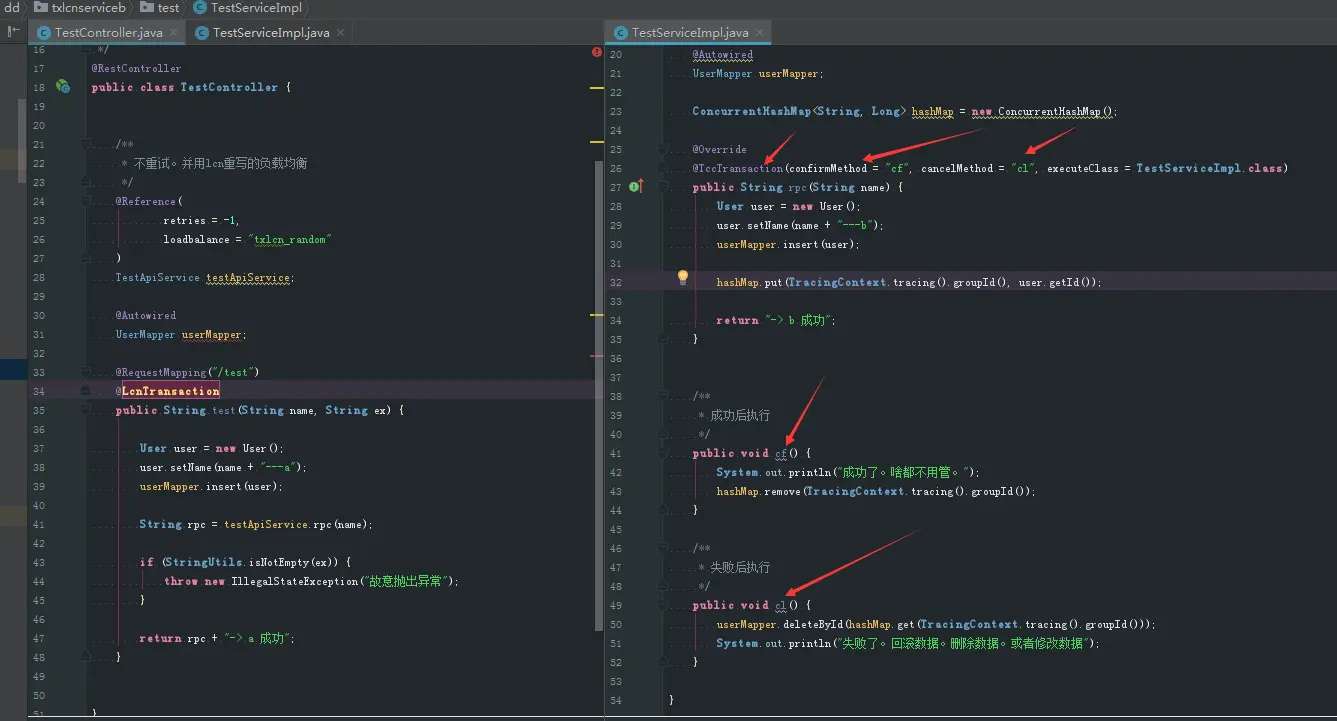Viewport: 1337px width, 721px height.
Task: Open the test folder breadcrumb
Action: coord(160,8)
